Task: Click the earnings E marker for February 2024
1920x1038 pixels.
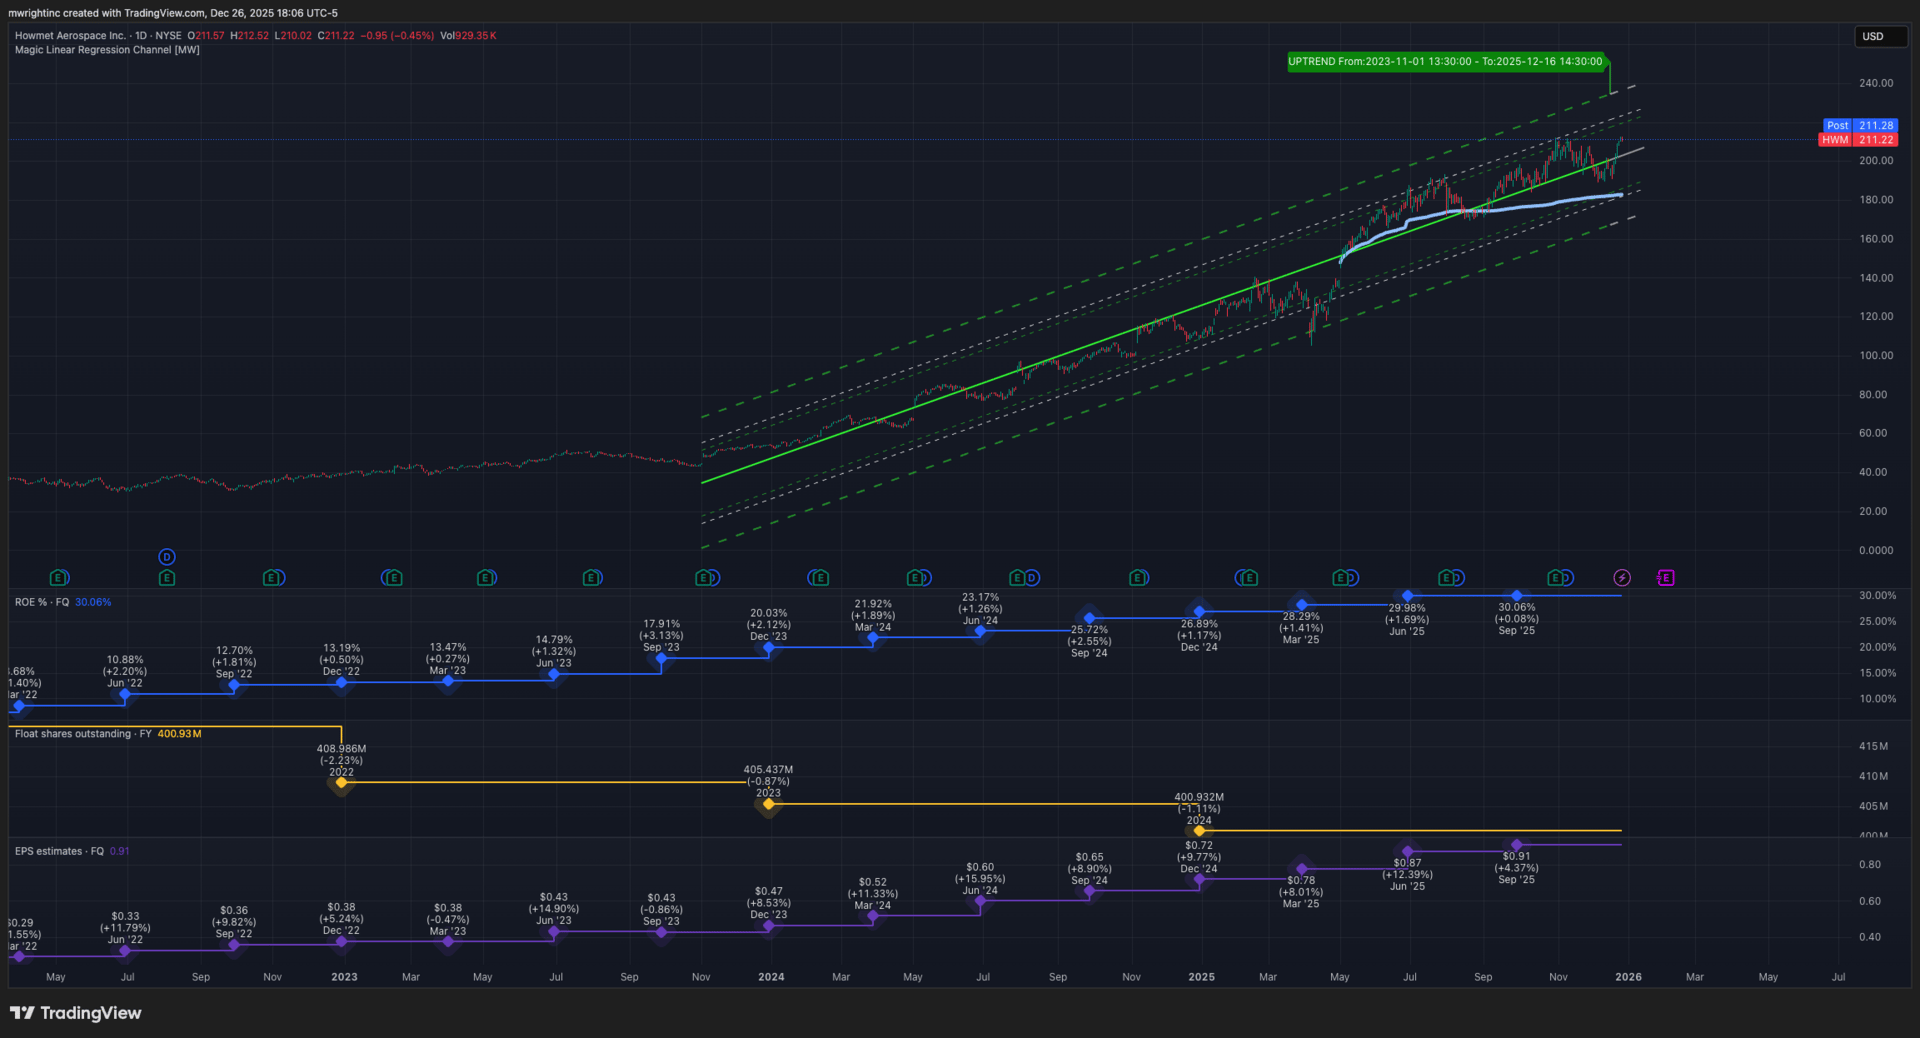Action: [819, 578]
